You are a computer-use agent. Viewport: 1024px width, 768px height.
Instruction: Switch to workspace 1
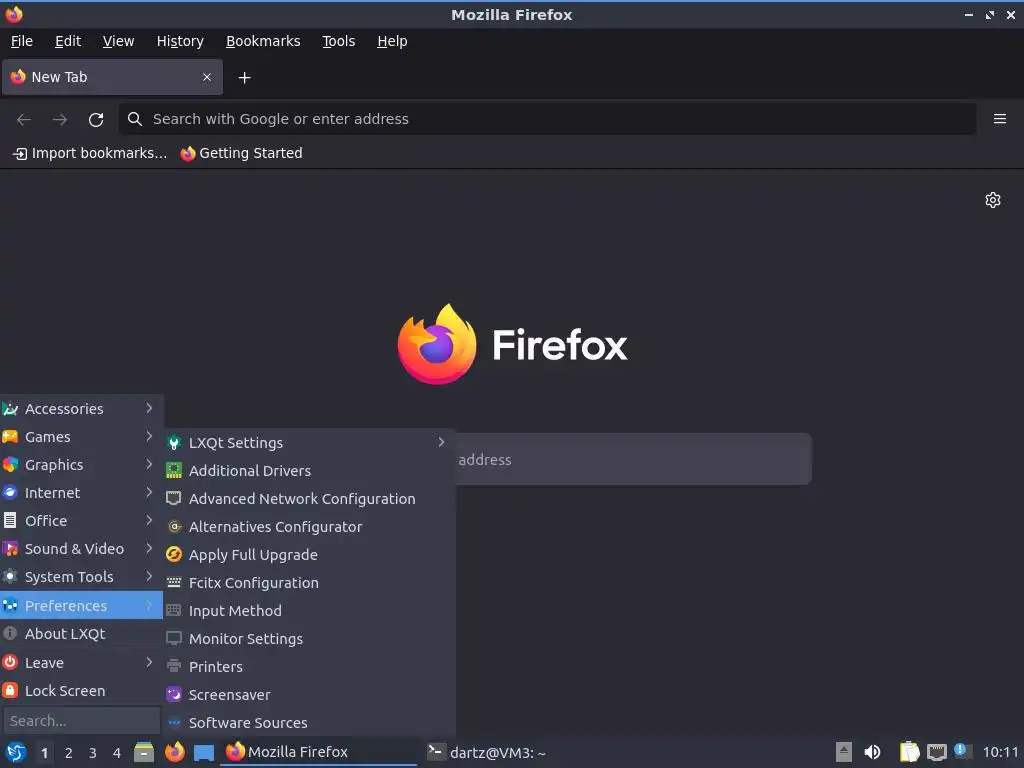pos(44,753)
